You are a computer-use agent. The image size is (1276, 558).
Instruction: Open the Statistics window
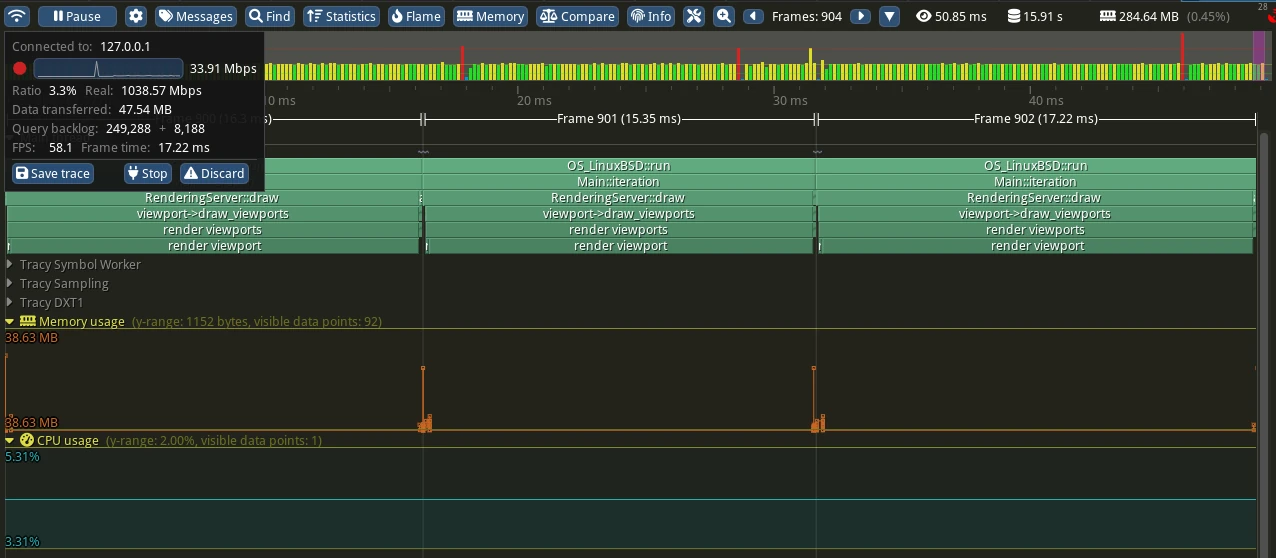pos(341,16)
